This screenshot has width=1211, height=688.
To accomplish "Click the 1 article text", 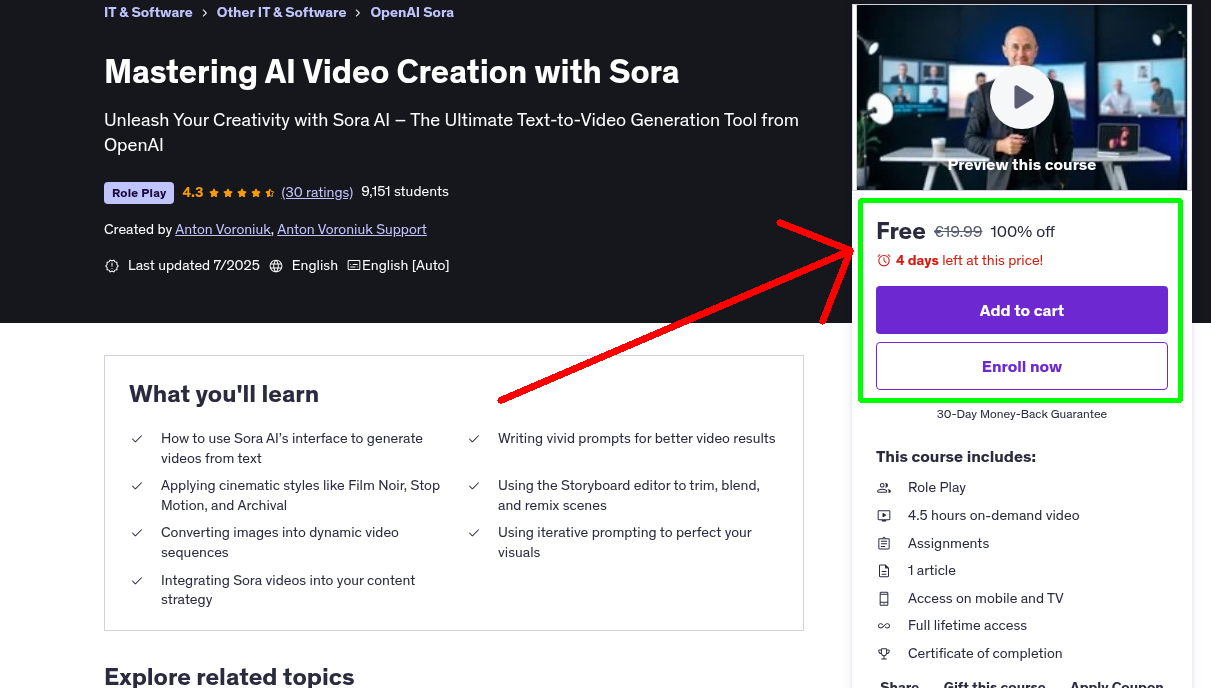I will click(932, 570).
